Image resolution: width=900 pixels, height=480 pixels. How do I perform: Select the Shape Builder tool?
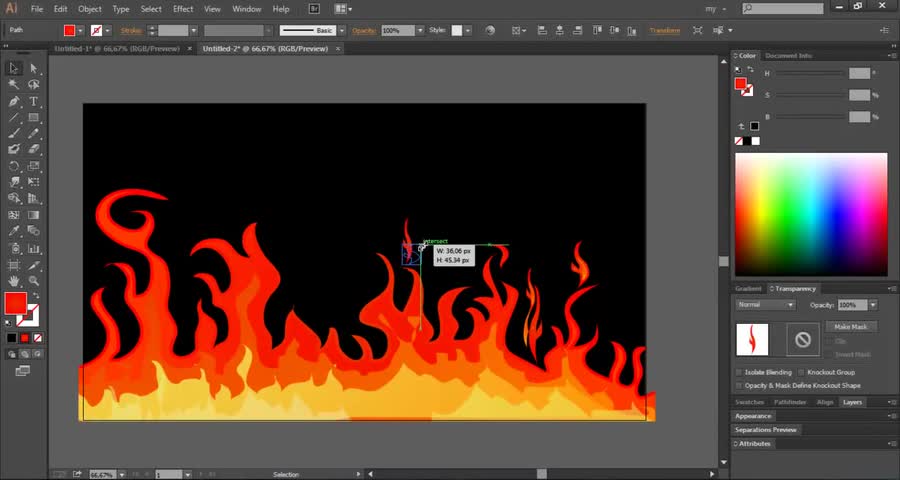[x=14, y=199]
